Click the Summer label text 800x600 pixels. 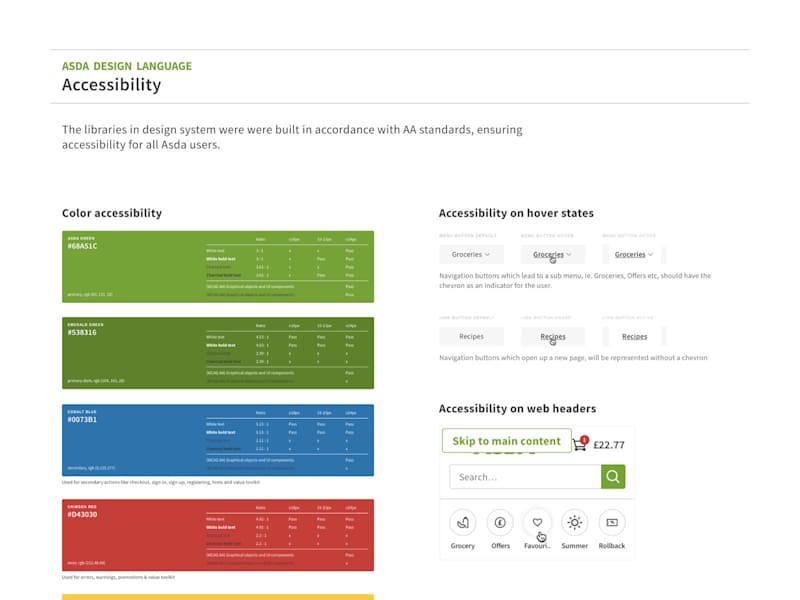coord(574,546)
